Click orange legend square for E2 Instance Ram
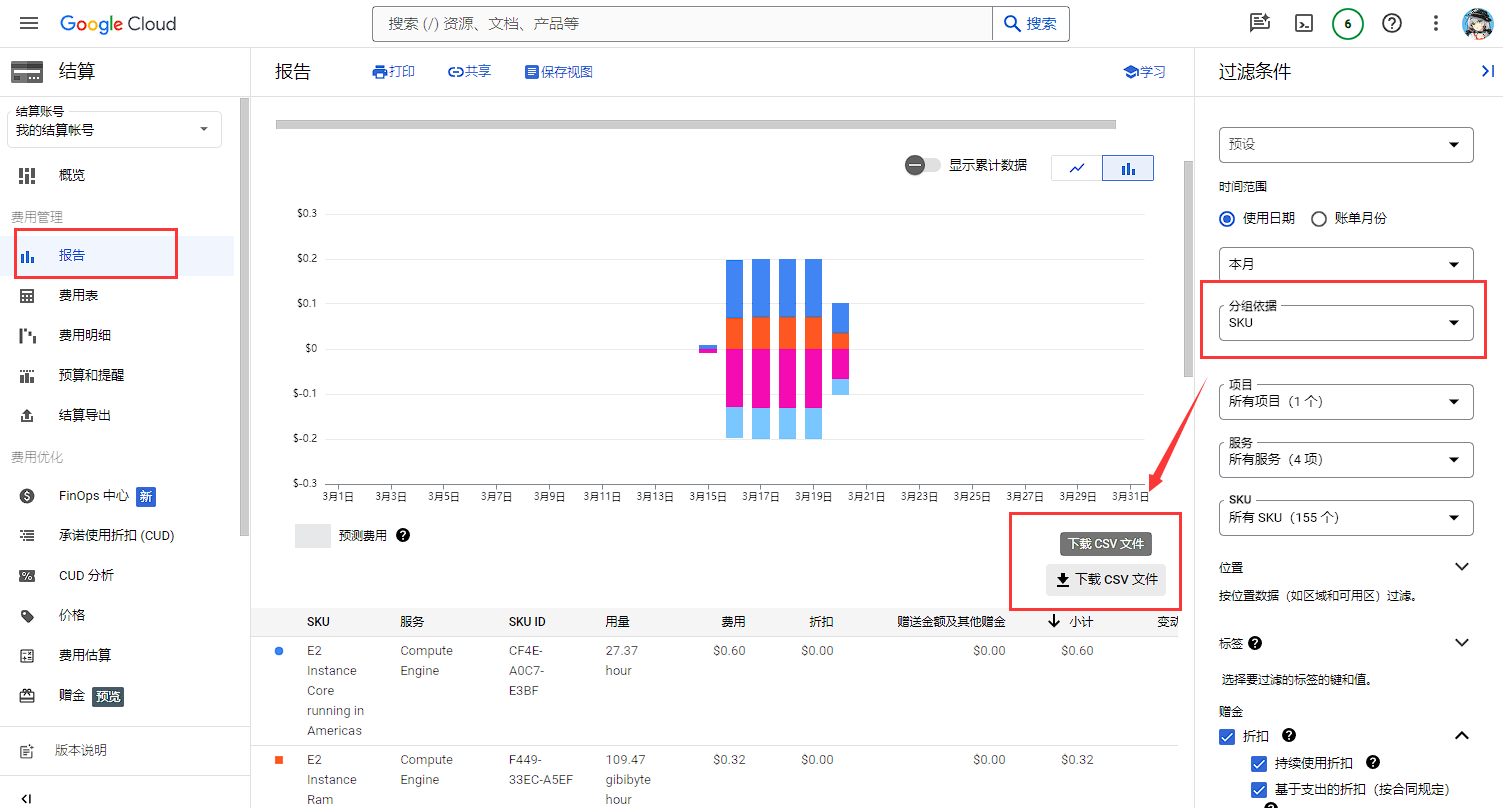 click(279, 760)
